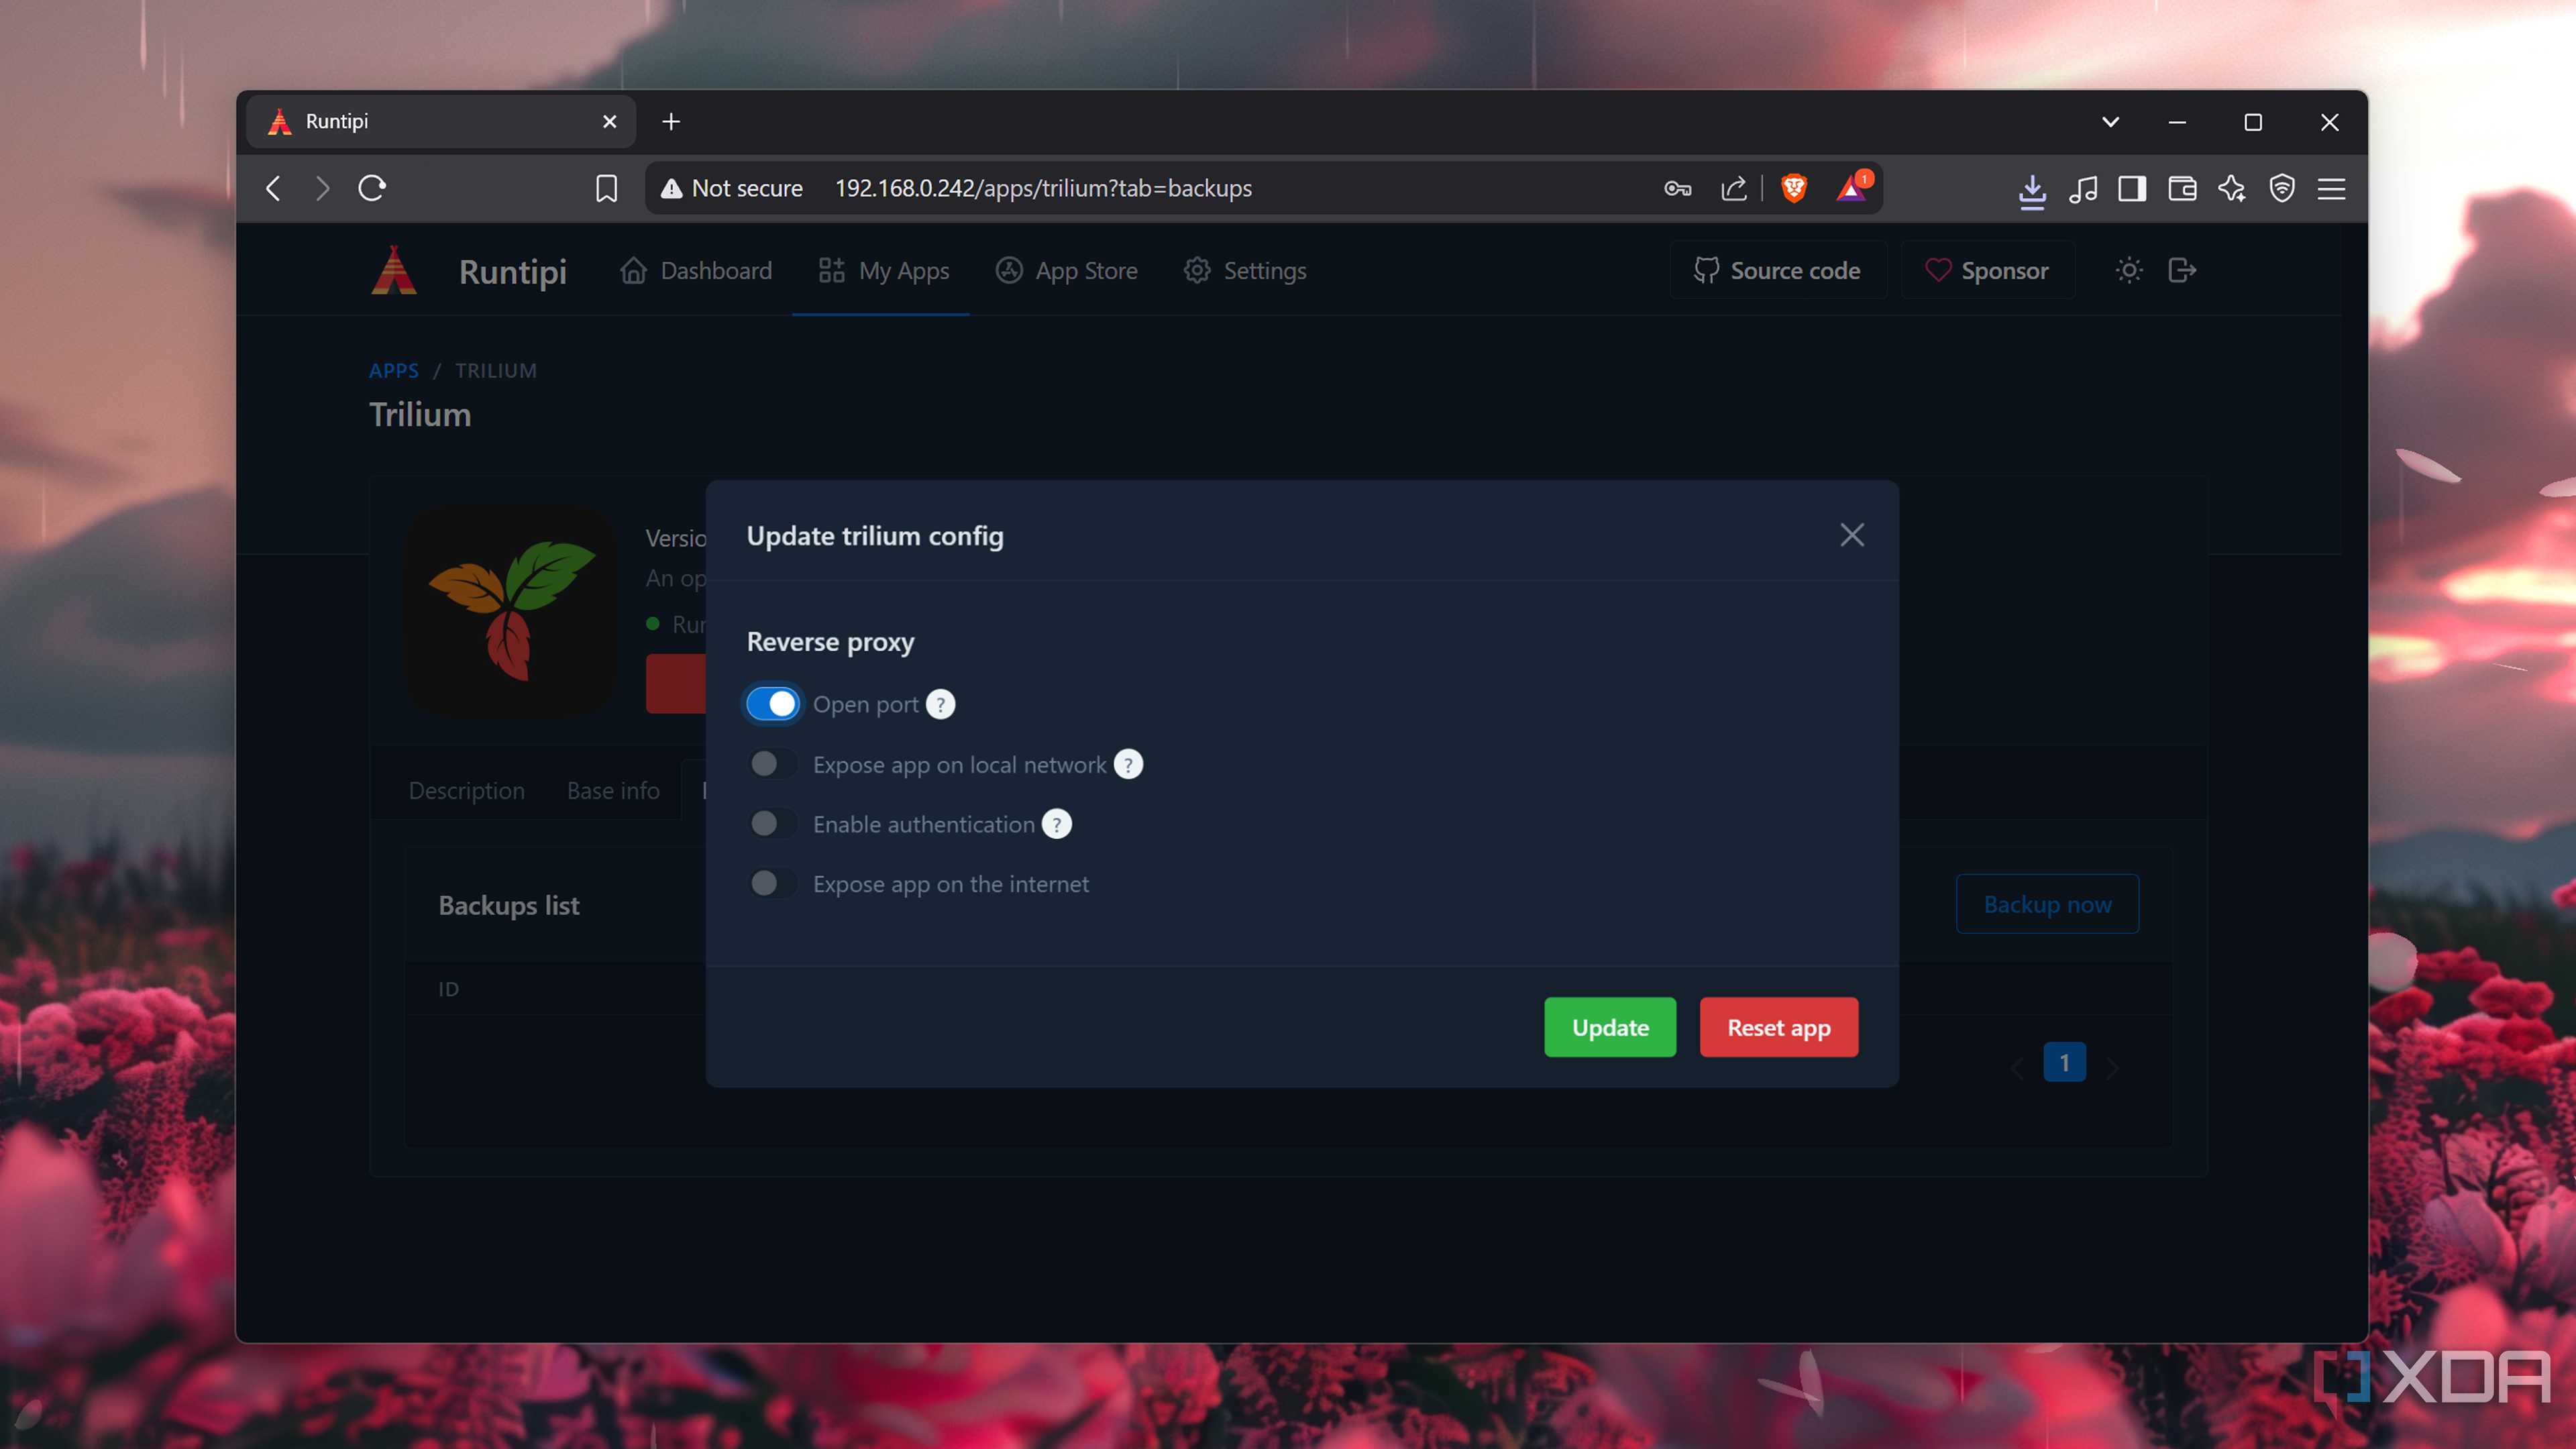
Task: Click Backup now button
Action: [x=2047, y=904]
